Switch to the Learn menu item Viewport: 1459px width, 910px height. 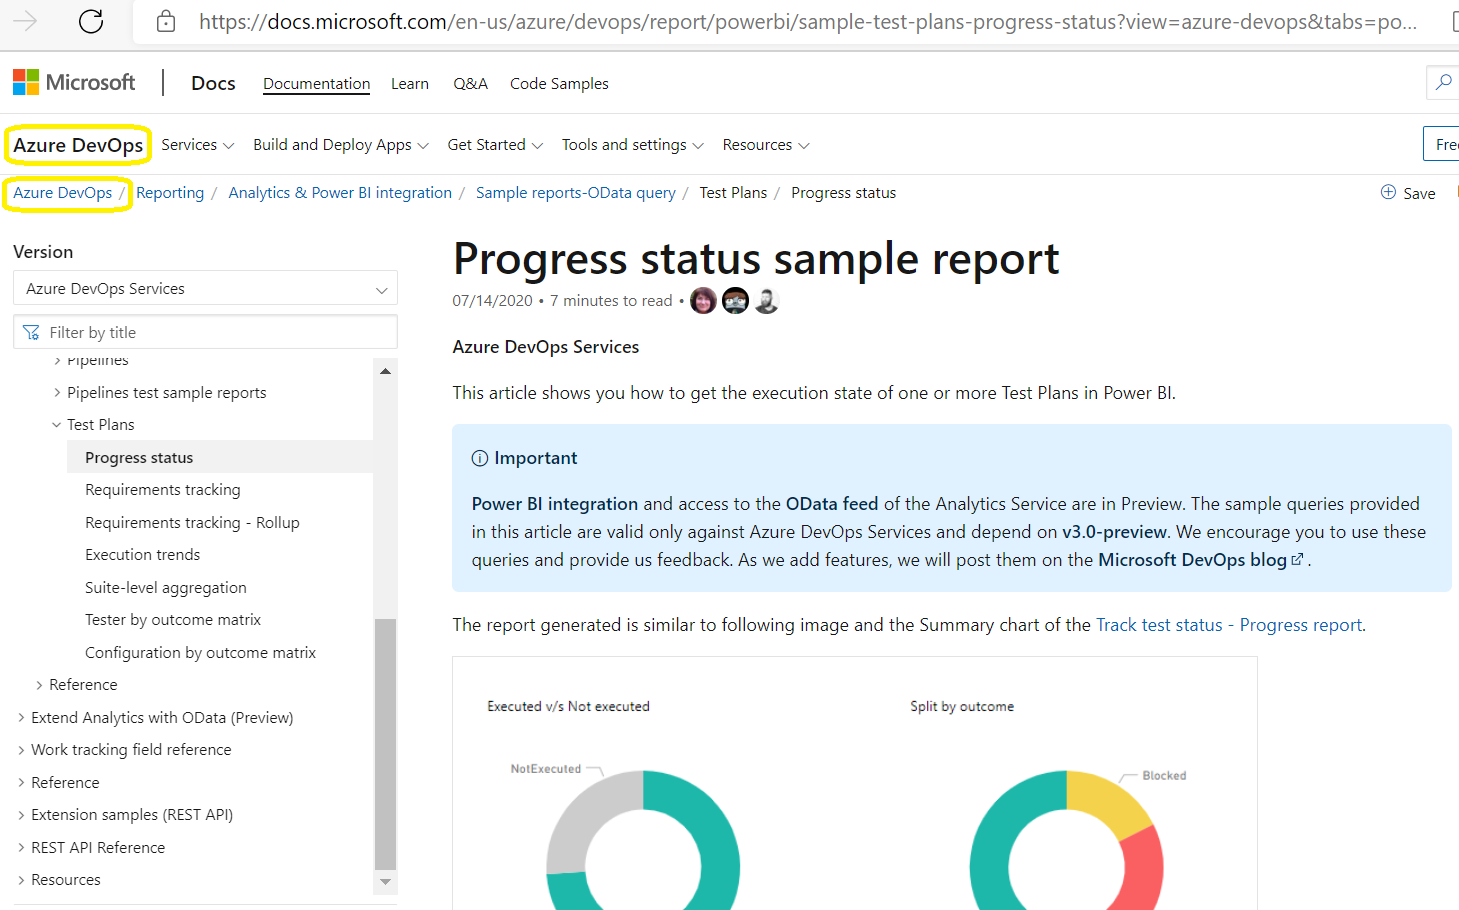click(x=410, y=83)
